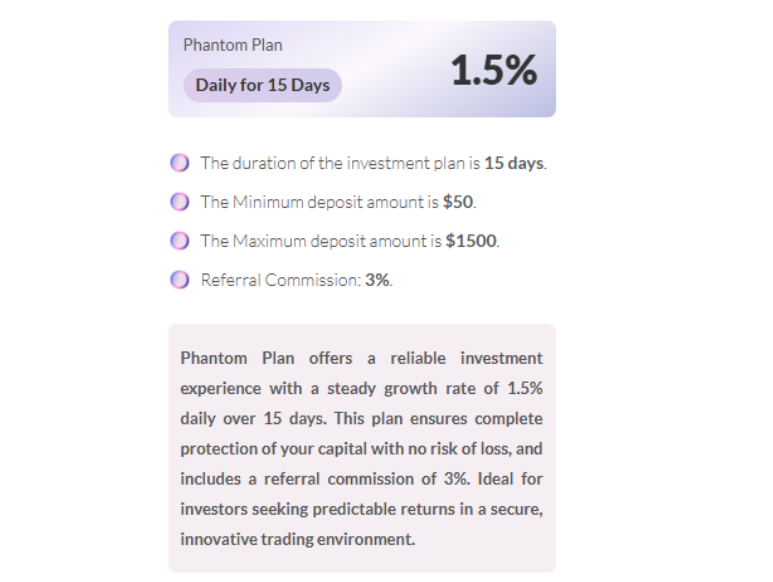Click the bullet icon beside the plan duration line

point(179,163)
